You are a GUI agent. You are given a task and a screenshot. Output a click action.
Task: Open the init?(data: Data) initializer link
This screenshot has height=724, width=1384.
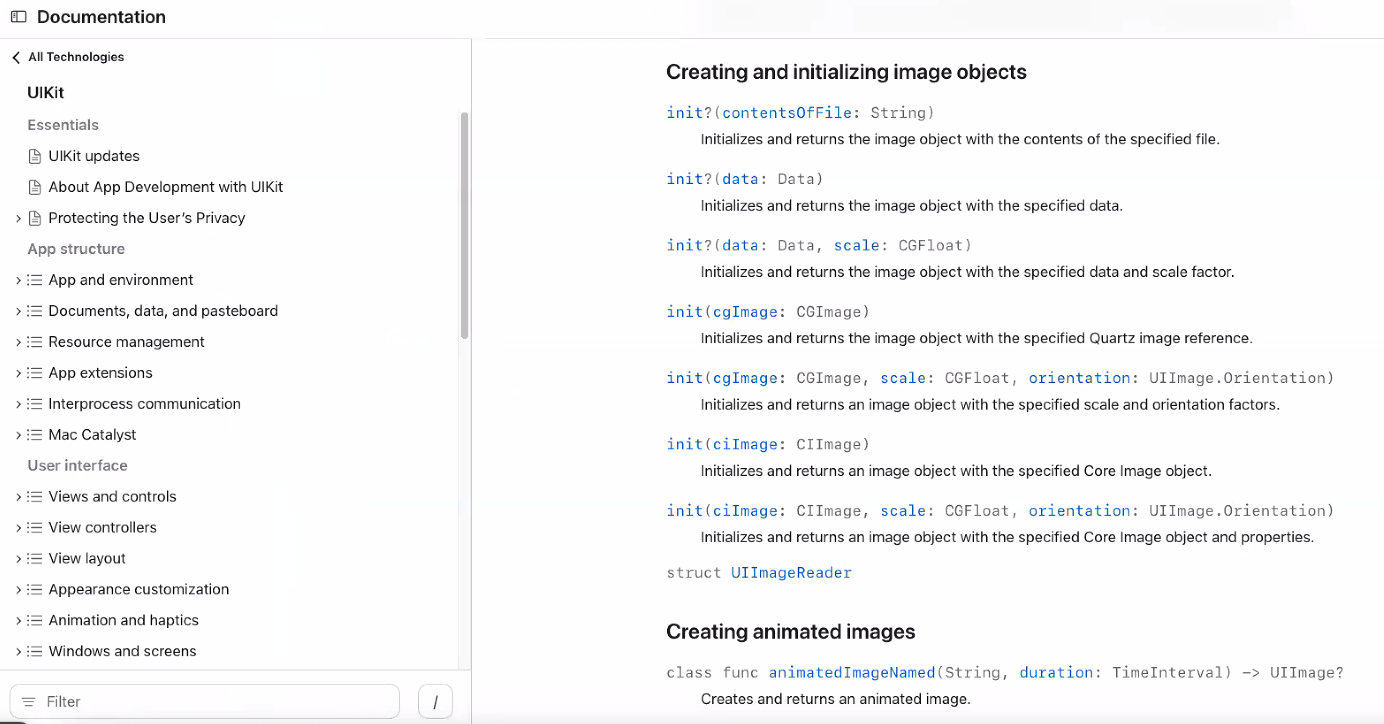pyautogui.click(x=745, y=179)
